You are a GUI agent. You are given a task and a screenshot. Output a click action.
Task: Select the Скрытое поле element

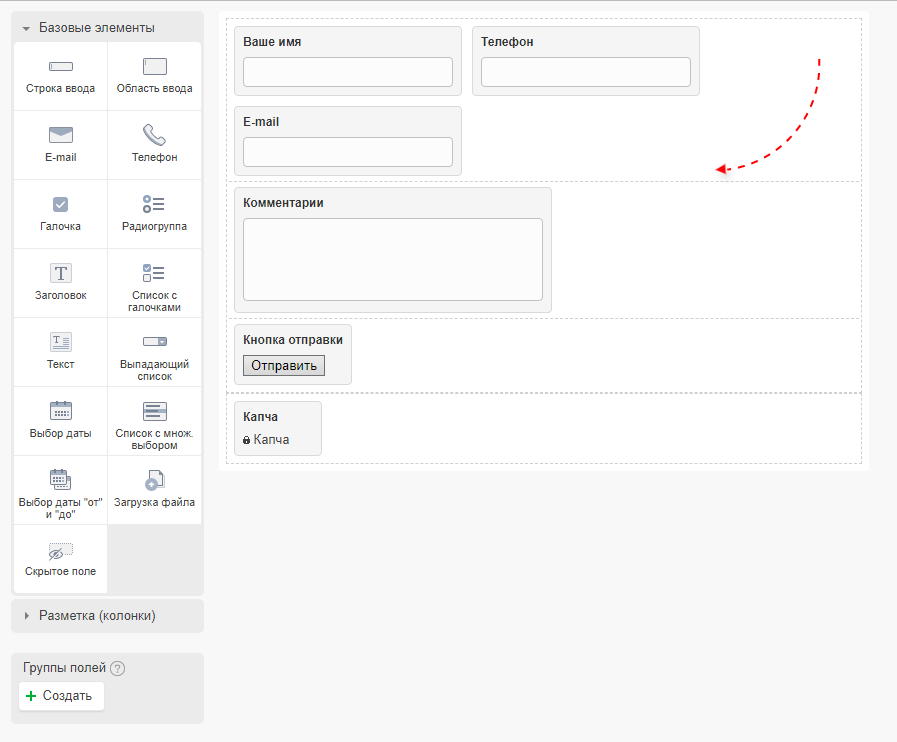pos(61,551)
